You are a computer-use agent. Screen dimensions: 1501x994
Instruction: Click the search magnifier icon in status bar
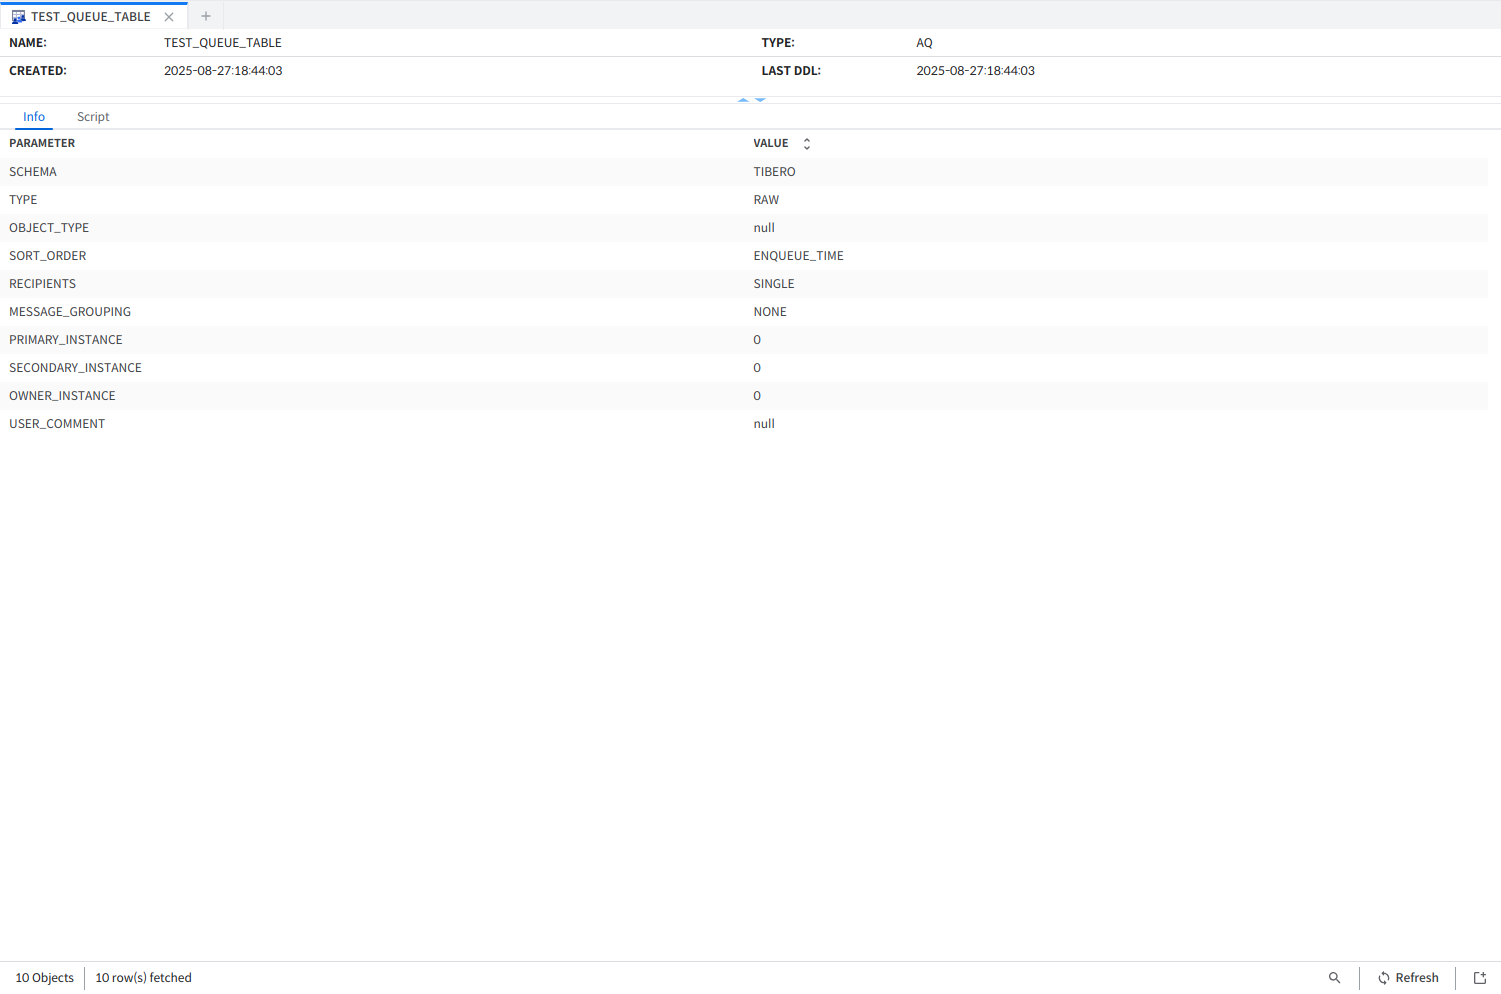tap(1334, 978)
